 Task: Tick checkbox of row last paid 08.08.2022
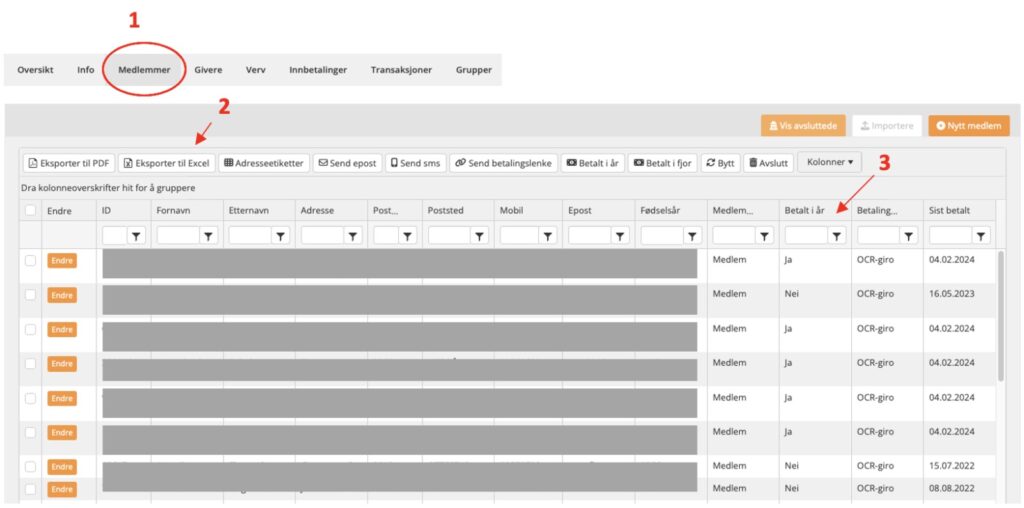[30, 489]
